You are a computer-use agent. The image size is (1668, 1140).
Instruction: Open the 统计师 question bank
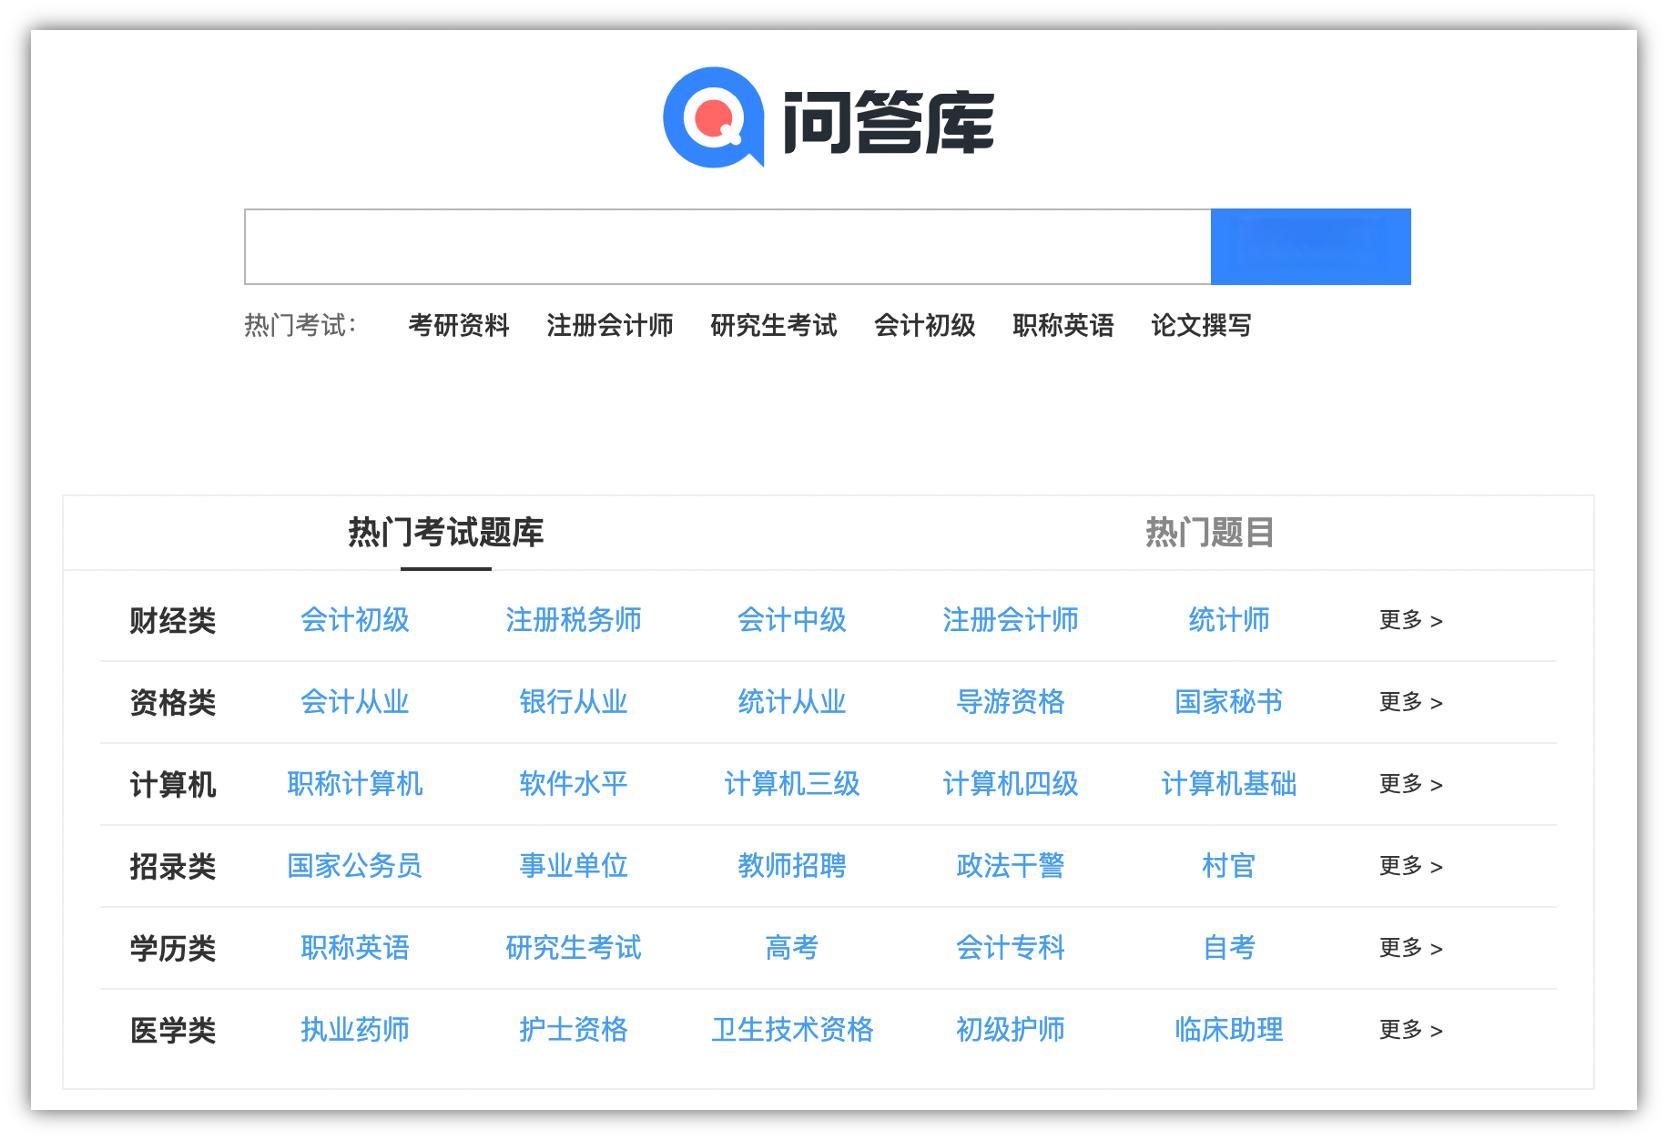(x=1229, y=620)
